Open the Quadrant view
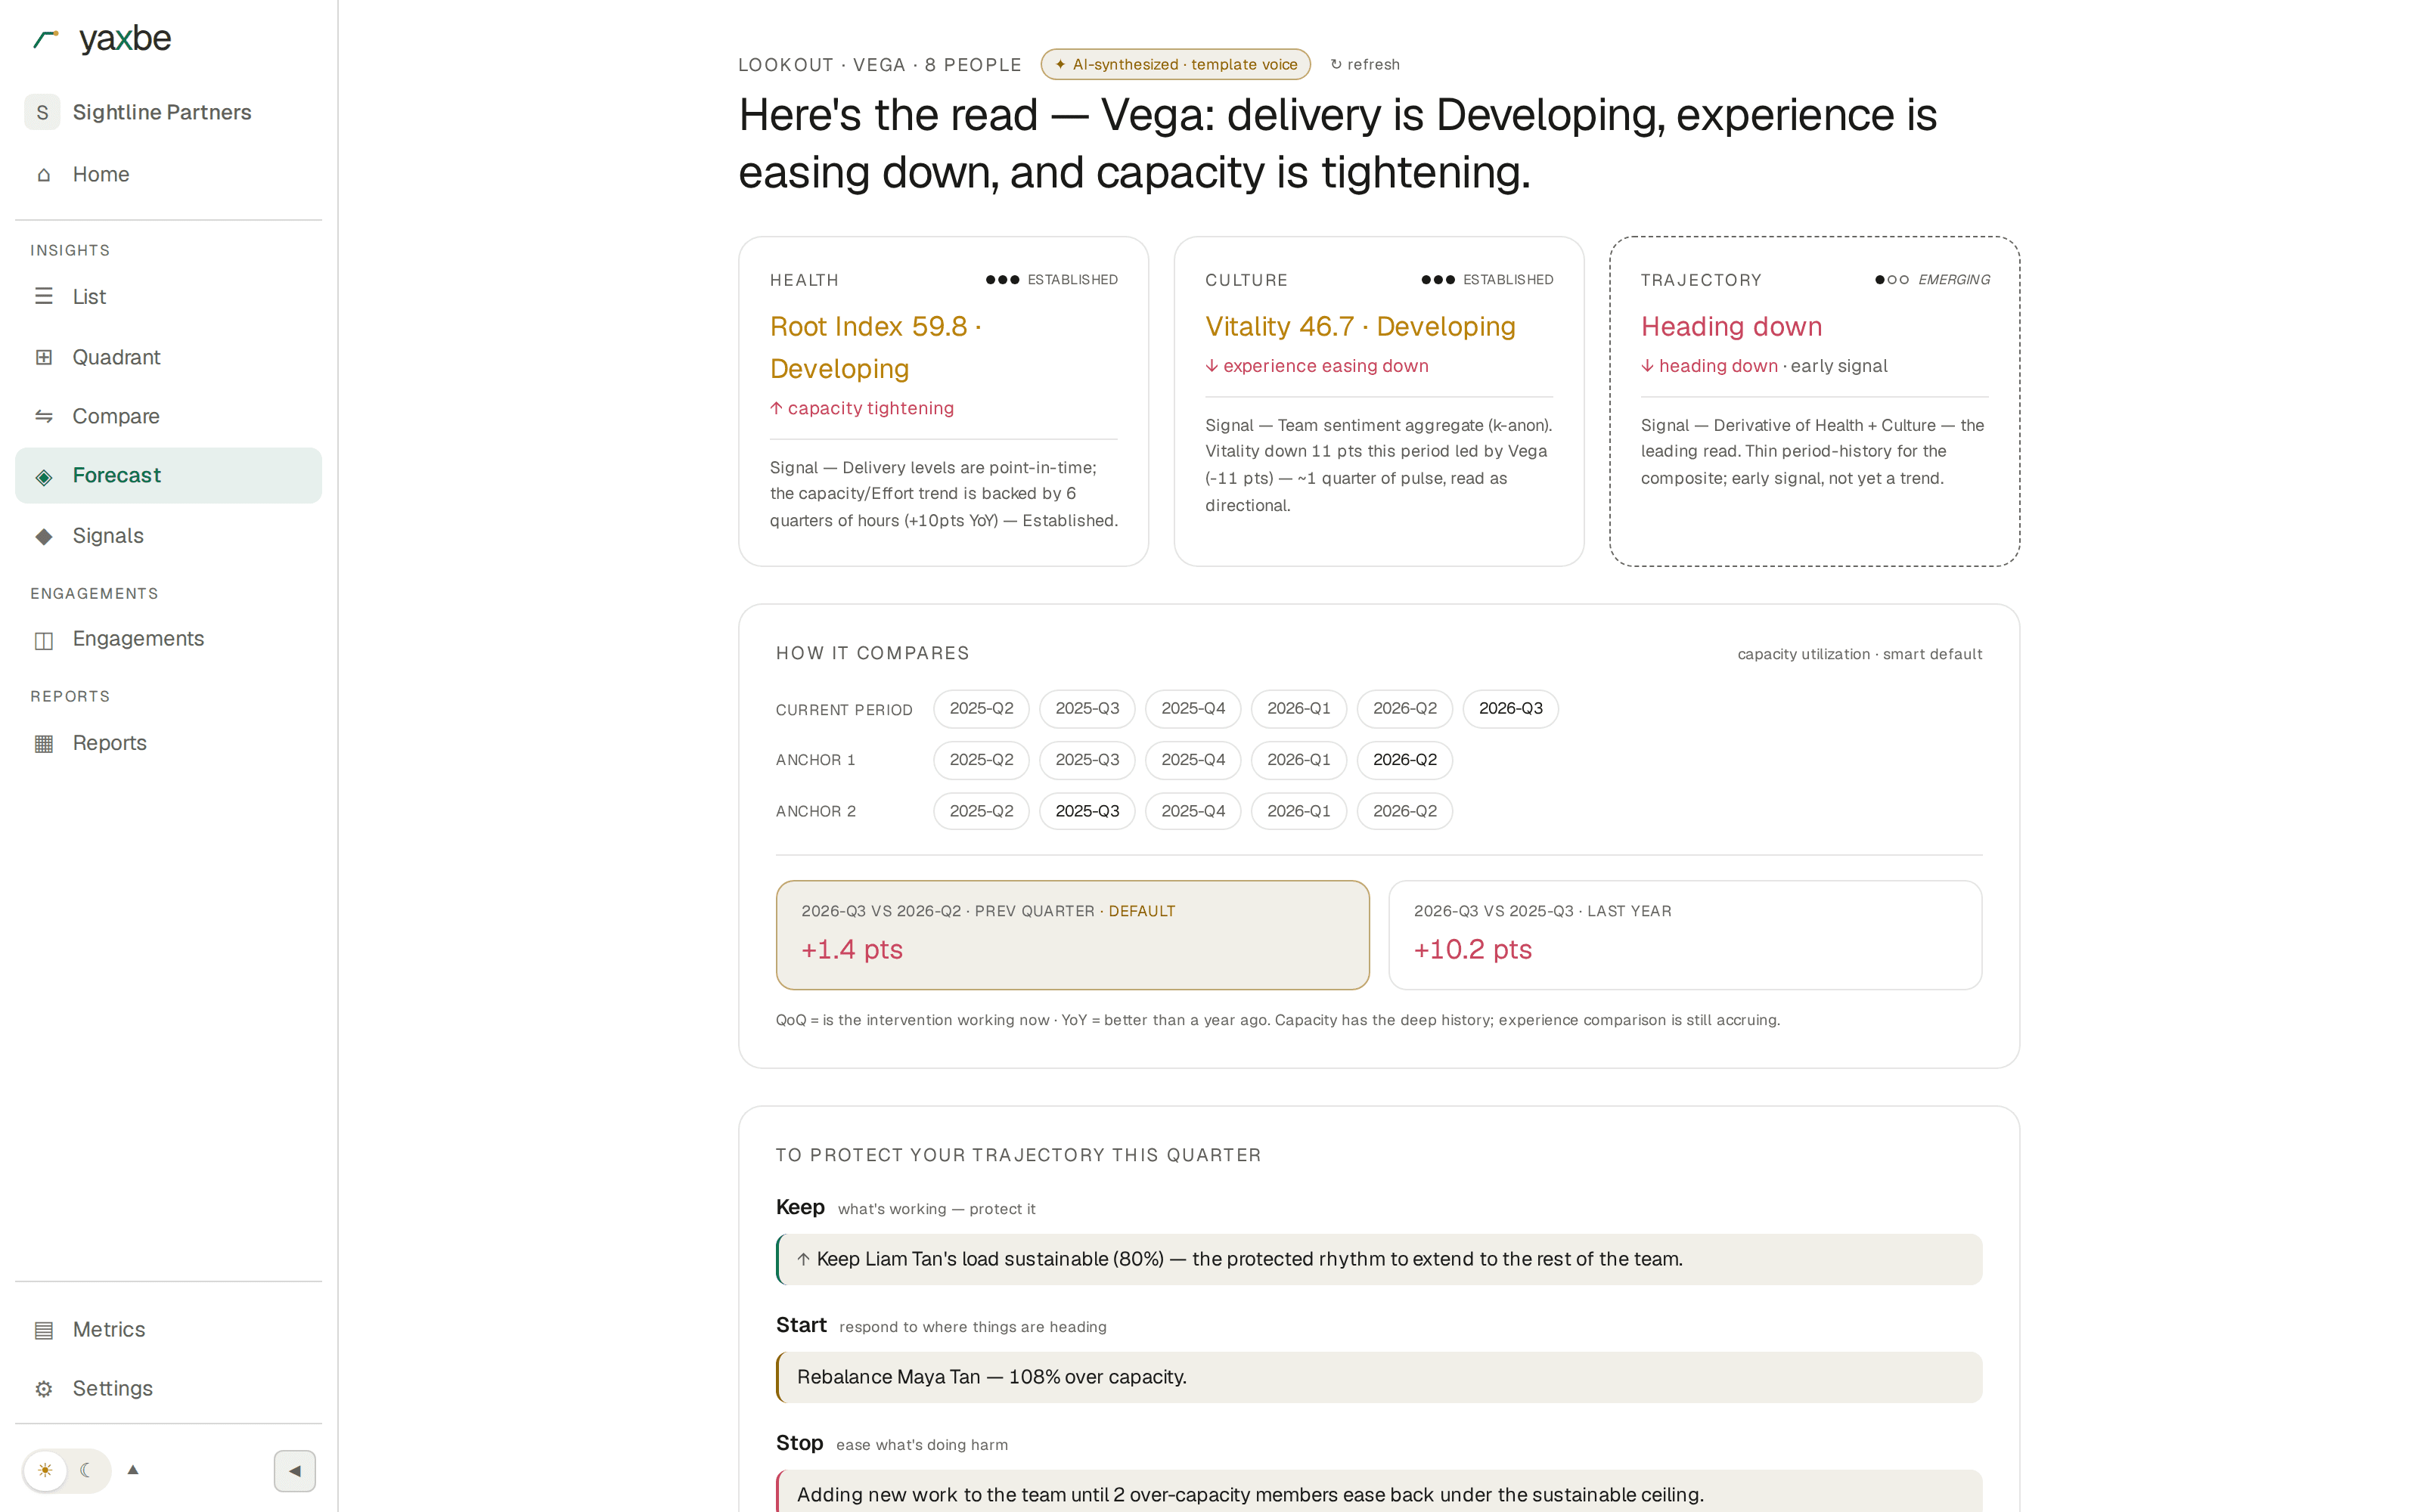The height and width of the screenshot is (1512, 2420). [168, 357]
